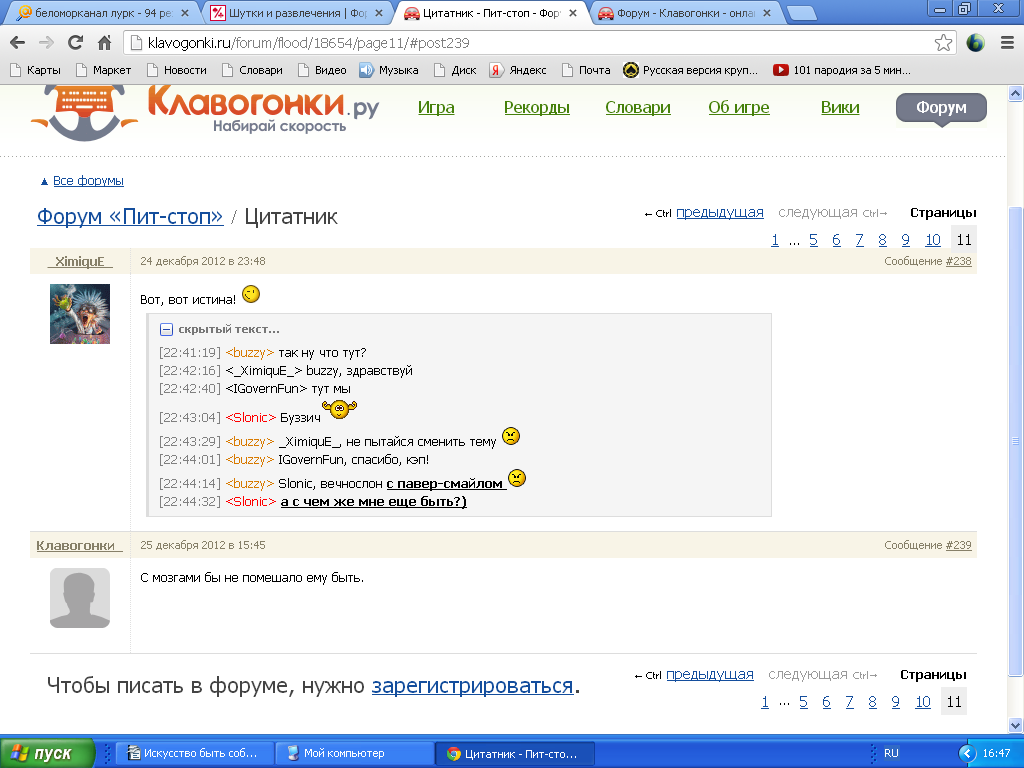This screenshot has width=1024, height=768.
Task: Go to page 1 in top pagination
Action: (775, 240)
